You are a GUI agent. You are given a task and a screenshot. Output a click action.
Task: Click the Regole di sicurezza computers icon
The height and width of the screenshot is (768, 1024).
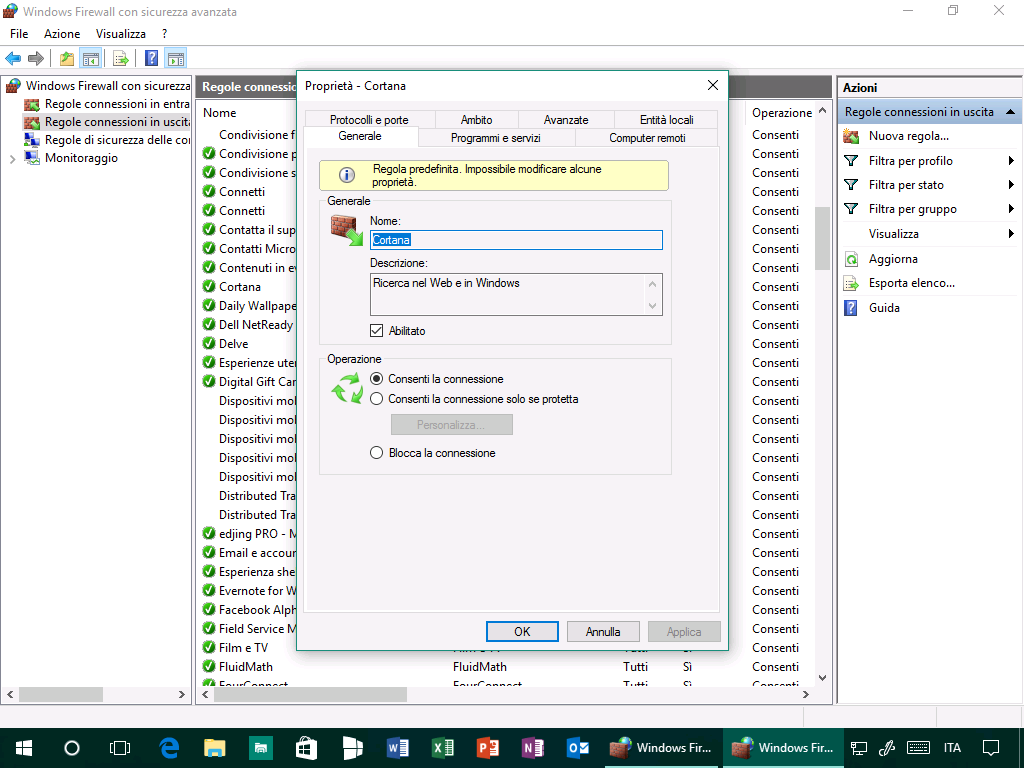click(31, 140)
